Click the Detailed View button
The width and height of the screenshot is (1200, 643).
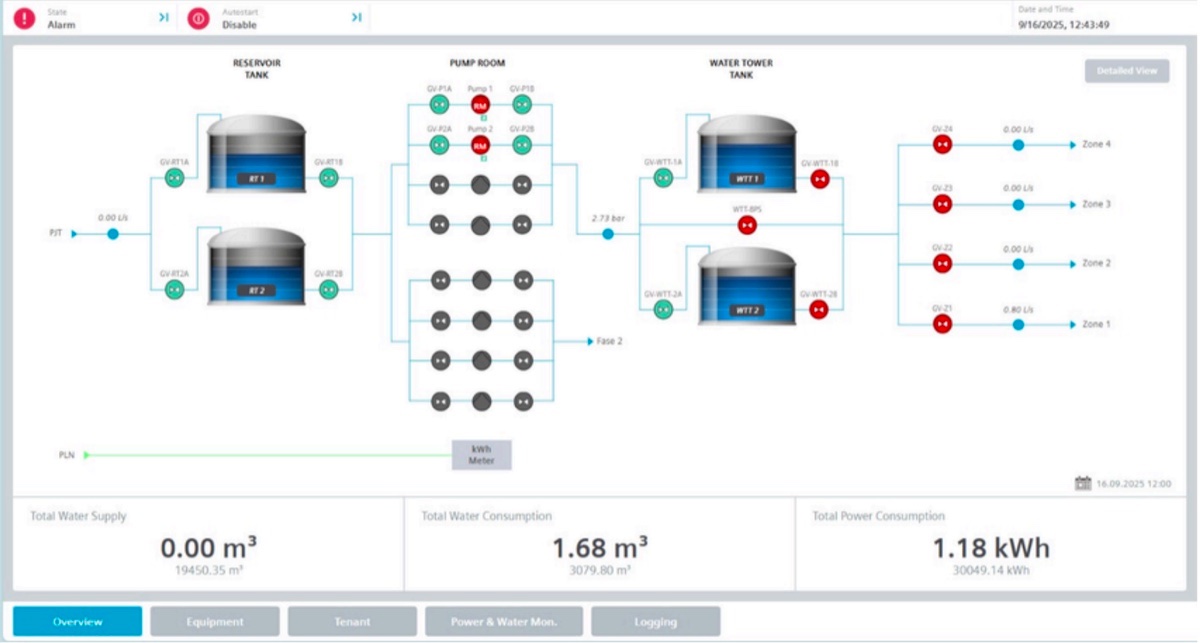coord(1127,71)
